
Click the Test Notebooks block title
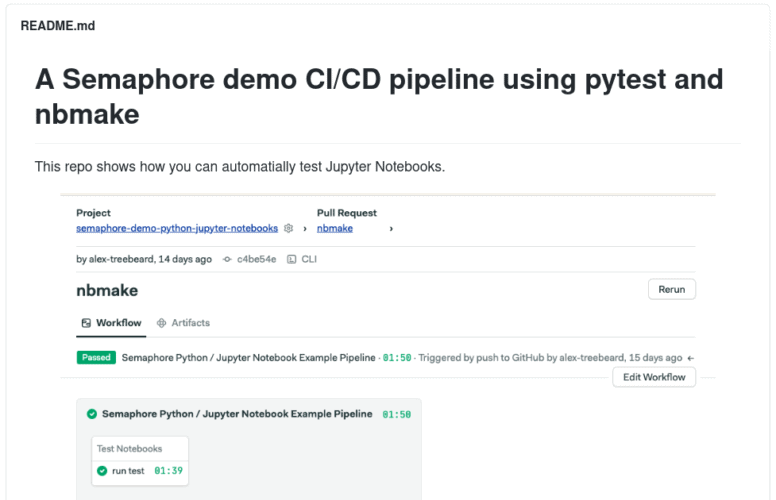(129, 448)
